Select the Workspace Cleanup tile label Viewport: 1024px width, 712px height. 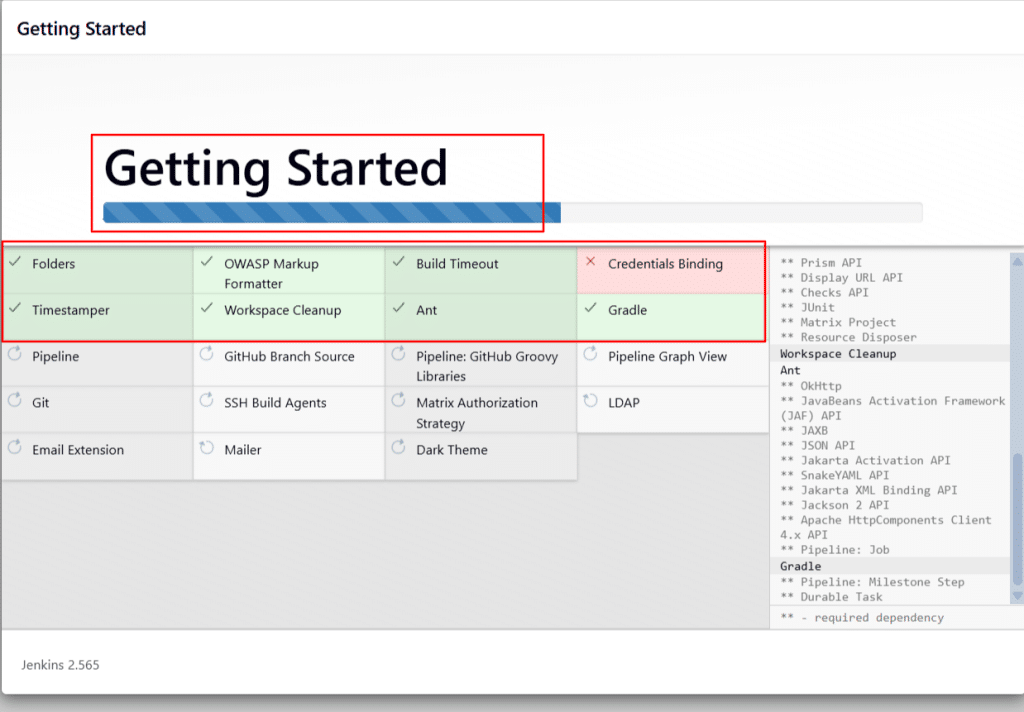point(283,310)
